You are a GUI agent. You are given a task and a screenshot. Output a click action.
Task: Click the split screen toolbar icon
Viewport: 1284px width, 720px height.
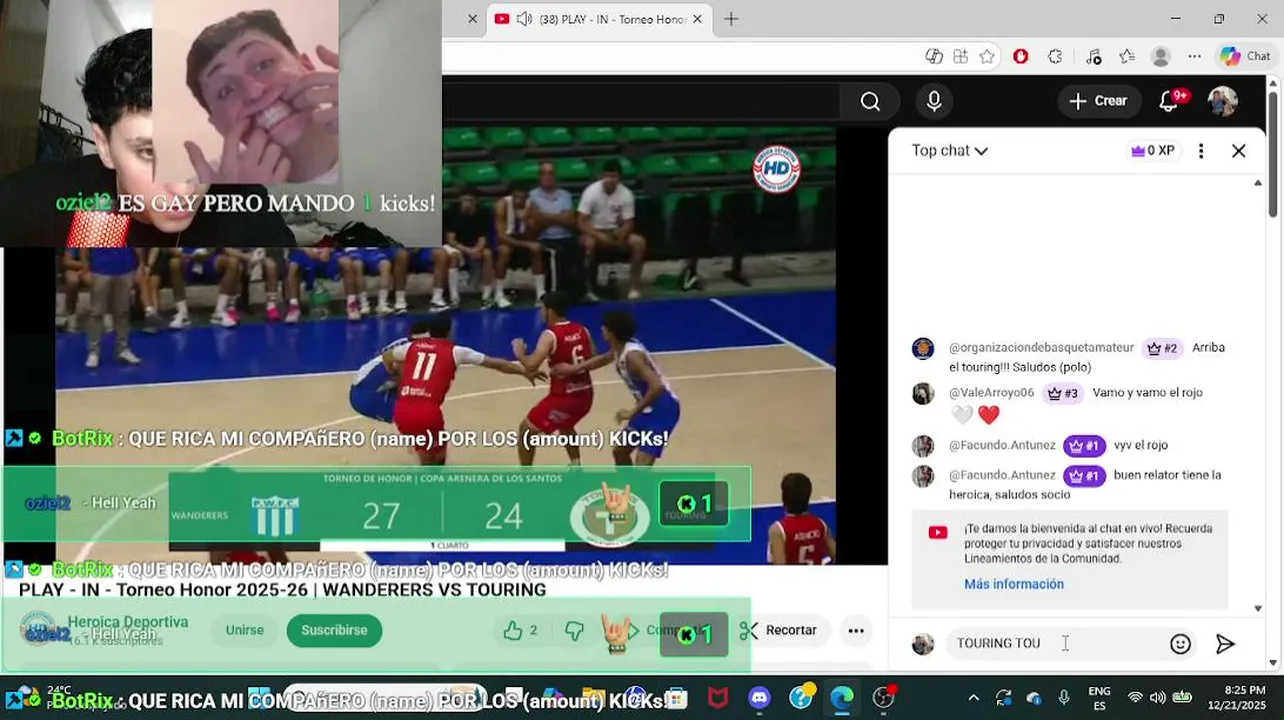[960, 57]
